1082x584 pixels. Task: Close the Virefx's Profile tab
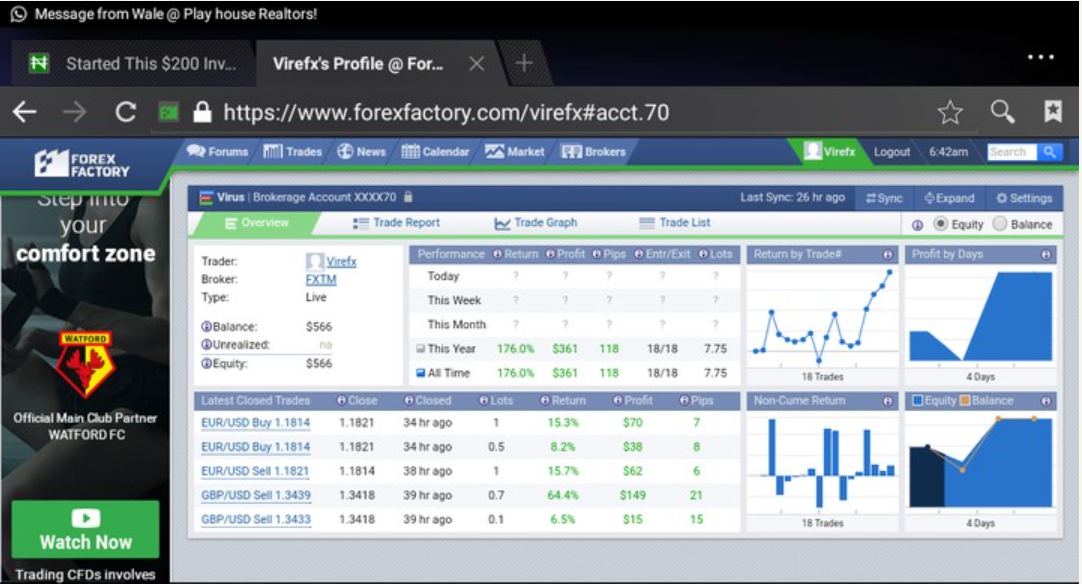pos(476,64)
